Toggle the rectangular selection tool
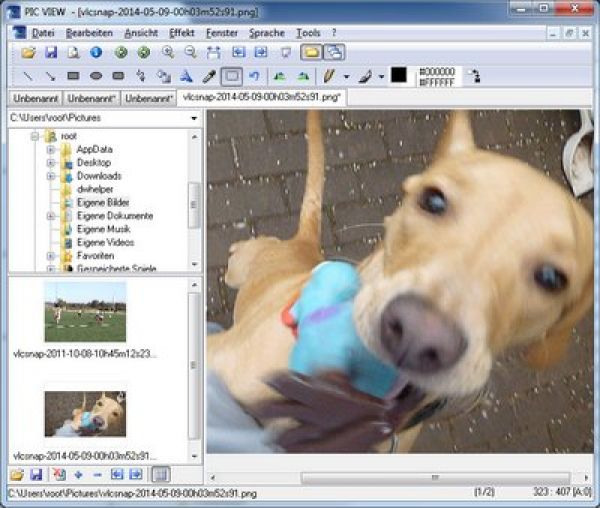Viewport: 600px width, 508px height. pyautogui.click(x=232, y=76)
